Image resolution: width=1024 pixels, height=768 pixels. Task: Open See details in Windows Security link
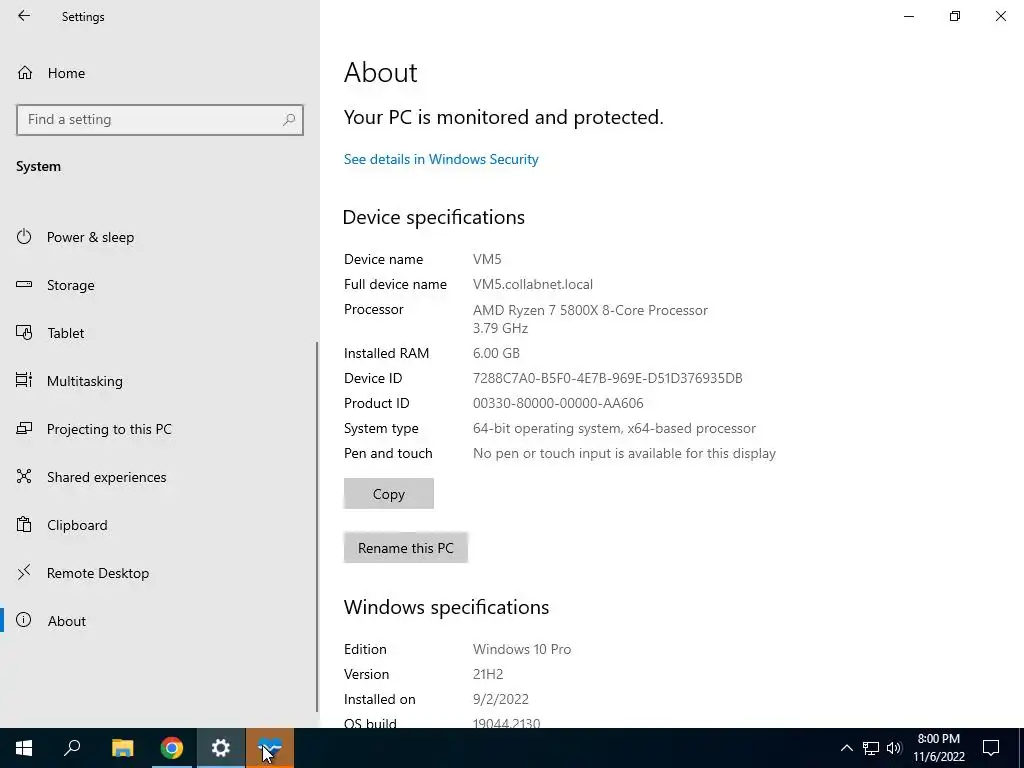[441, 159]
